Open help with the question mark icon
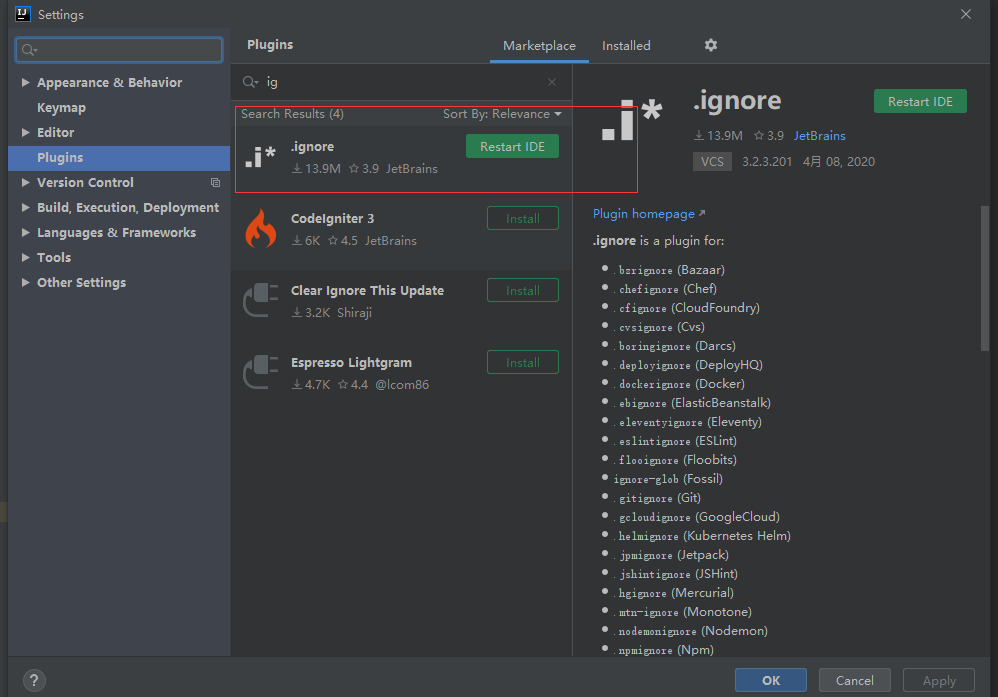 pos(34,680)
